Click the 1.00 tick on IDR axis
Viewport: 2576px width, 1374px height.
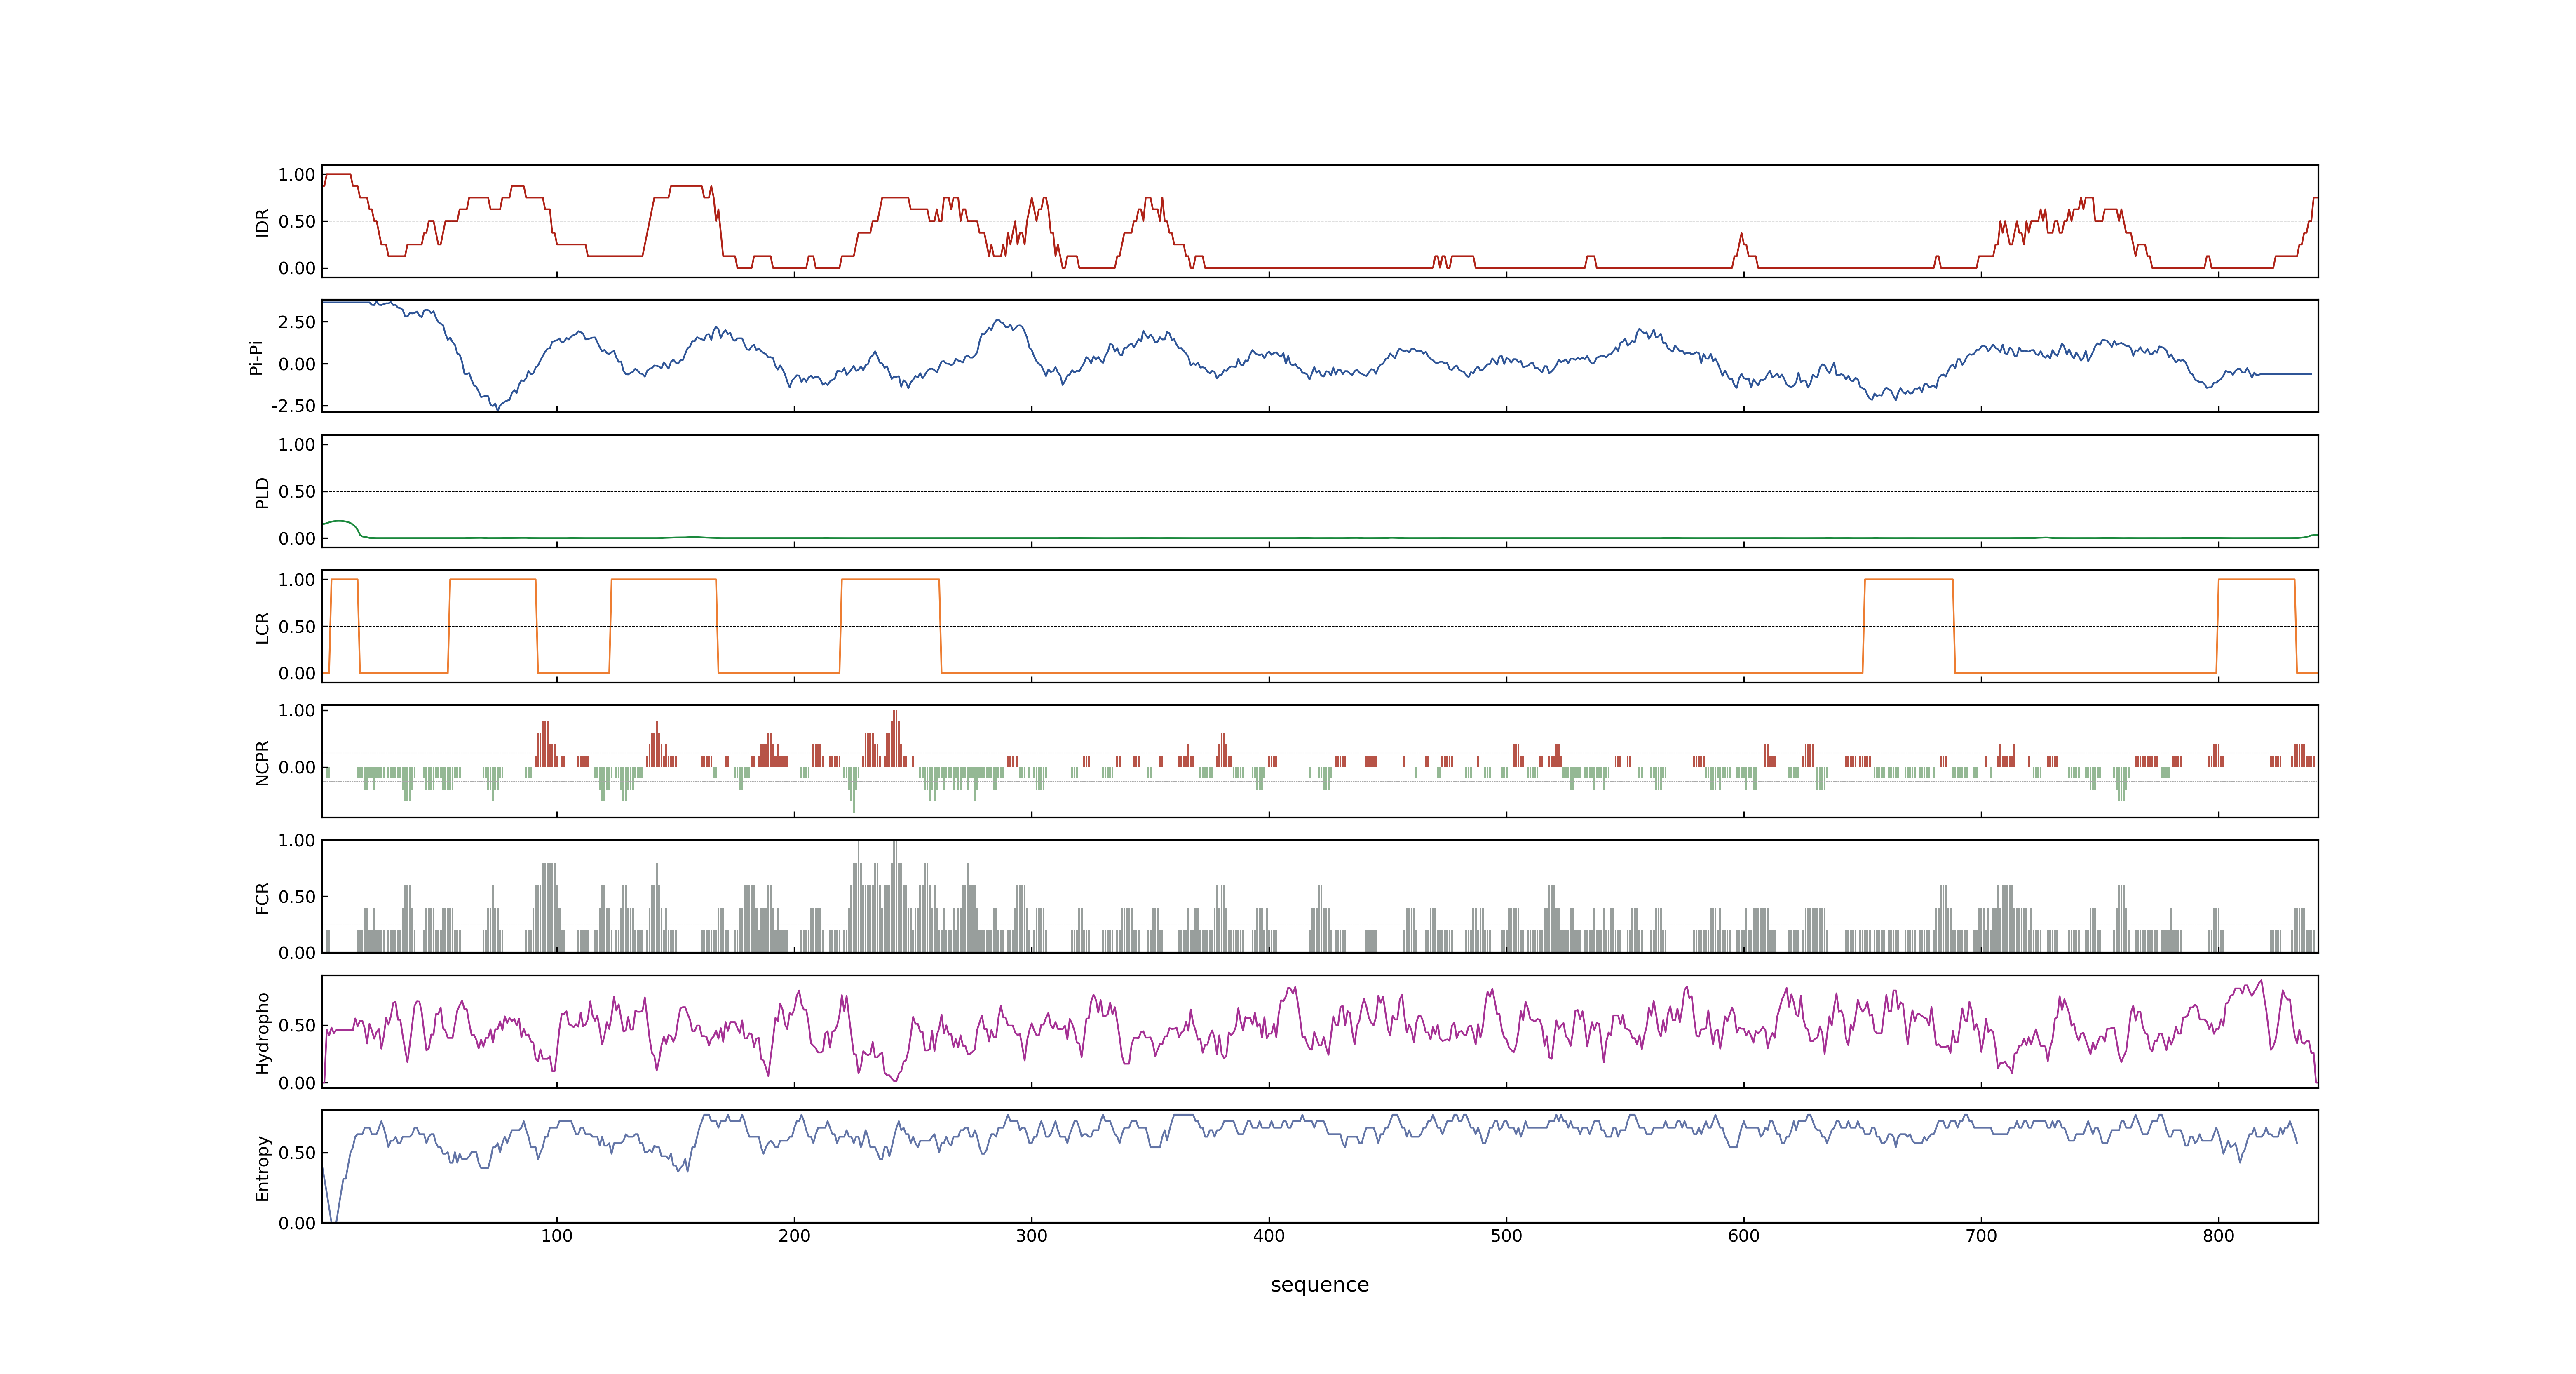tap(297, 175)
